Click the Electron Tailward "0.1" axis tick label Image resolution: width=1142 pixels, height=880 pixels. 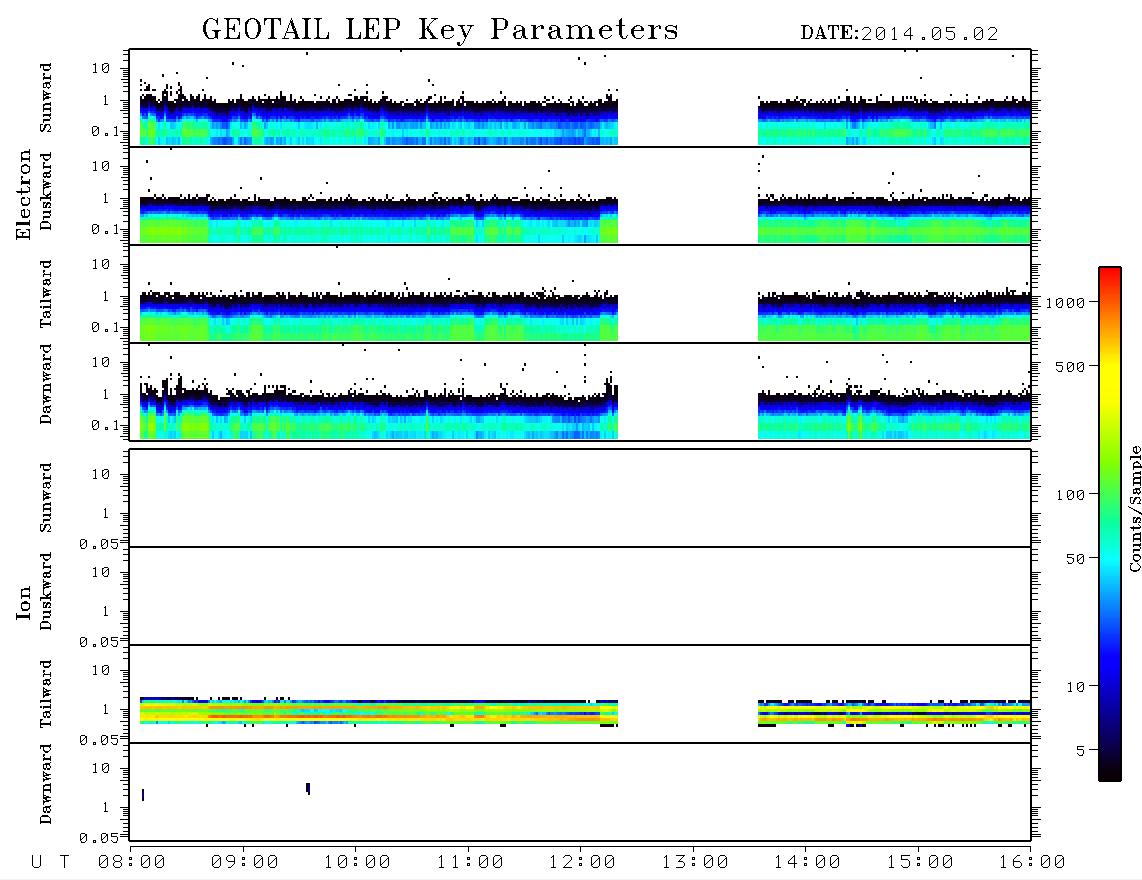pyautogui.click(x=105, y=328)
